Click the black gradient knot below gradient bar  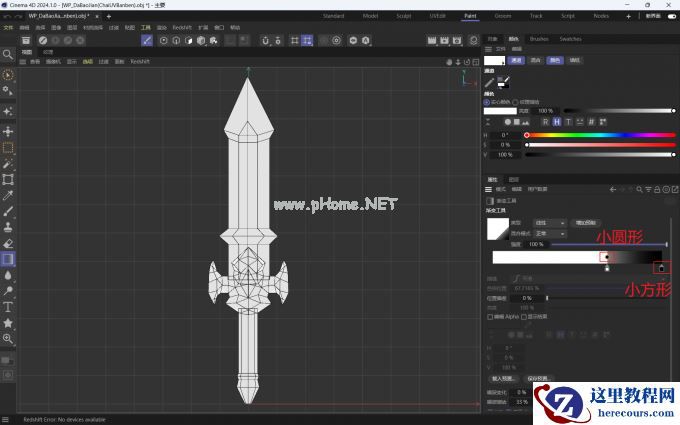point(661,268)
